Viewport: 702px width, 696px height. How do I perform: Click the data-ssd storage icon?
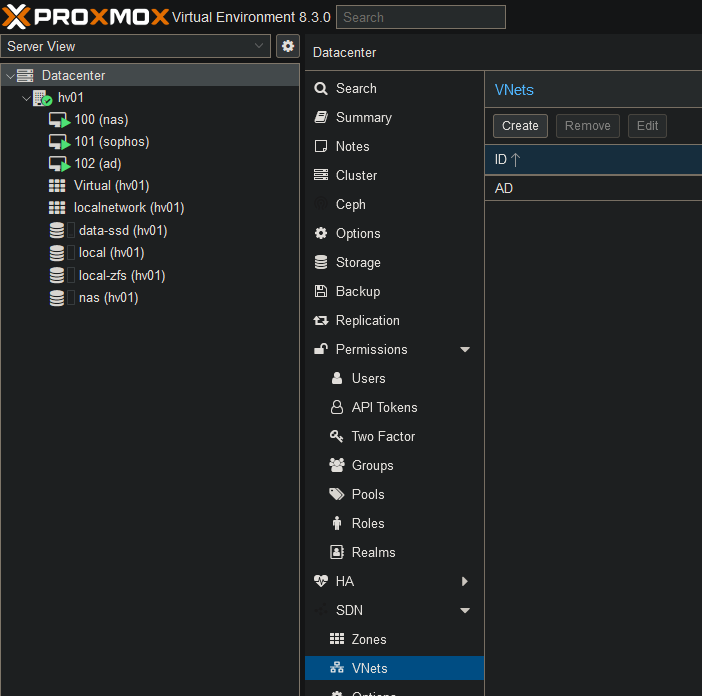[x=57, y=230]
